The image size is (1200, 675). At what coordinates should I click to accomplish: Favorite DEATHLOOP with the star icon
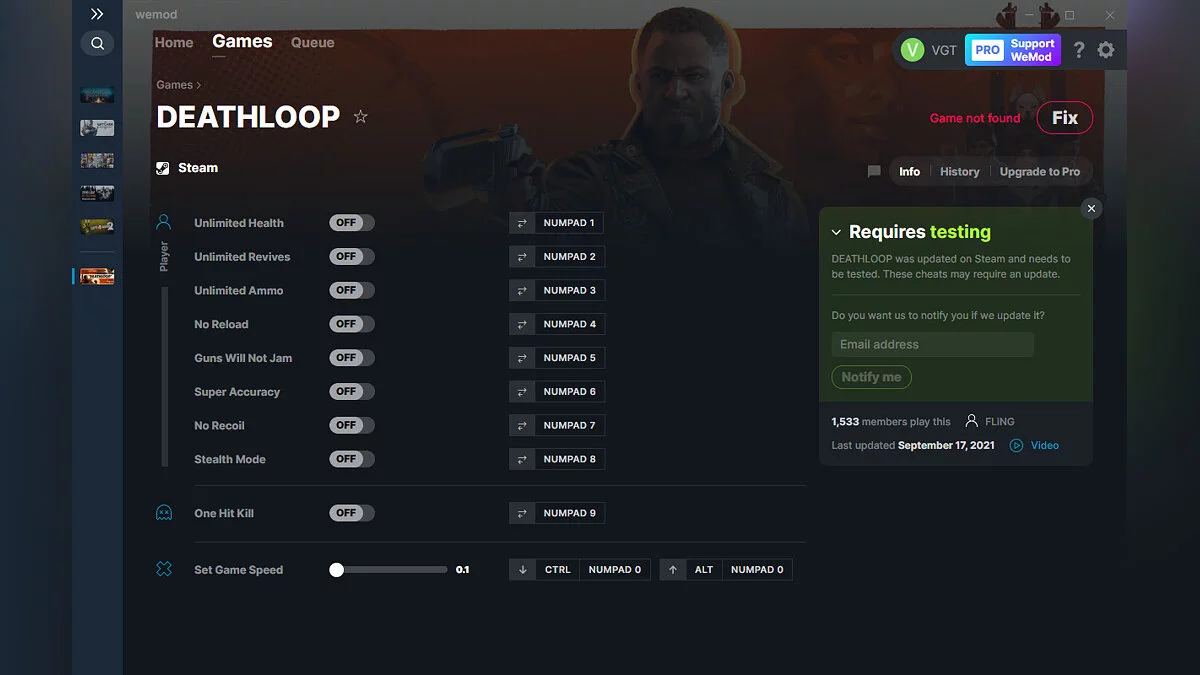(x=360, y=116)
